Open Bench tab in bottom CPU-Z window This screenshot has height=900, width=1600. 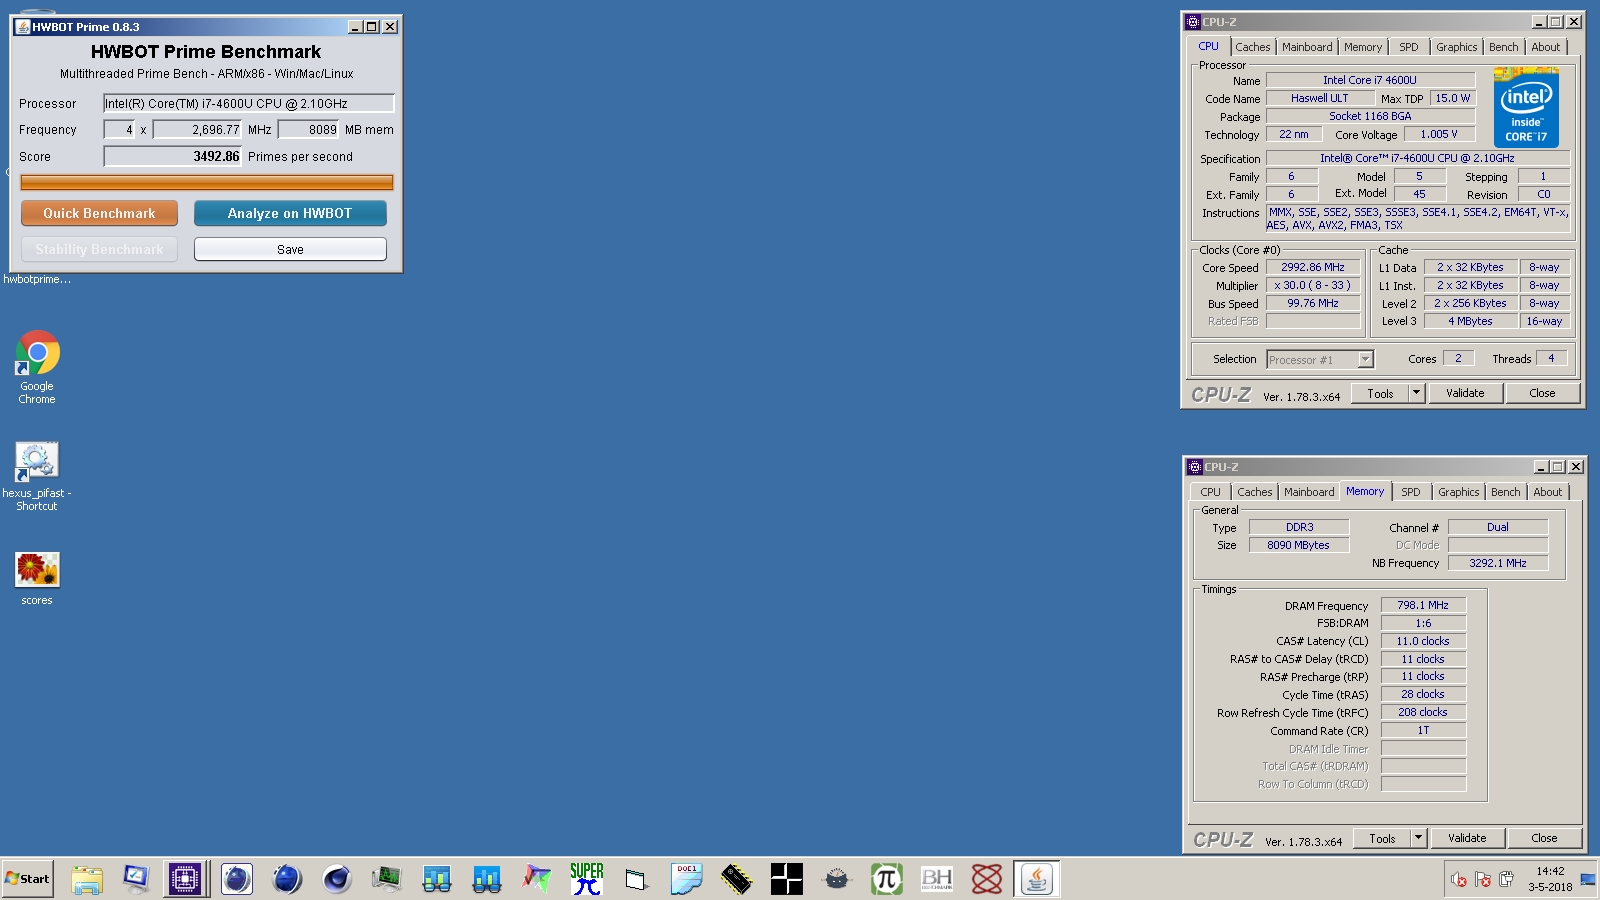[x=1505, y=492]
